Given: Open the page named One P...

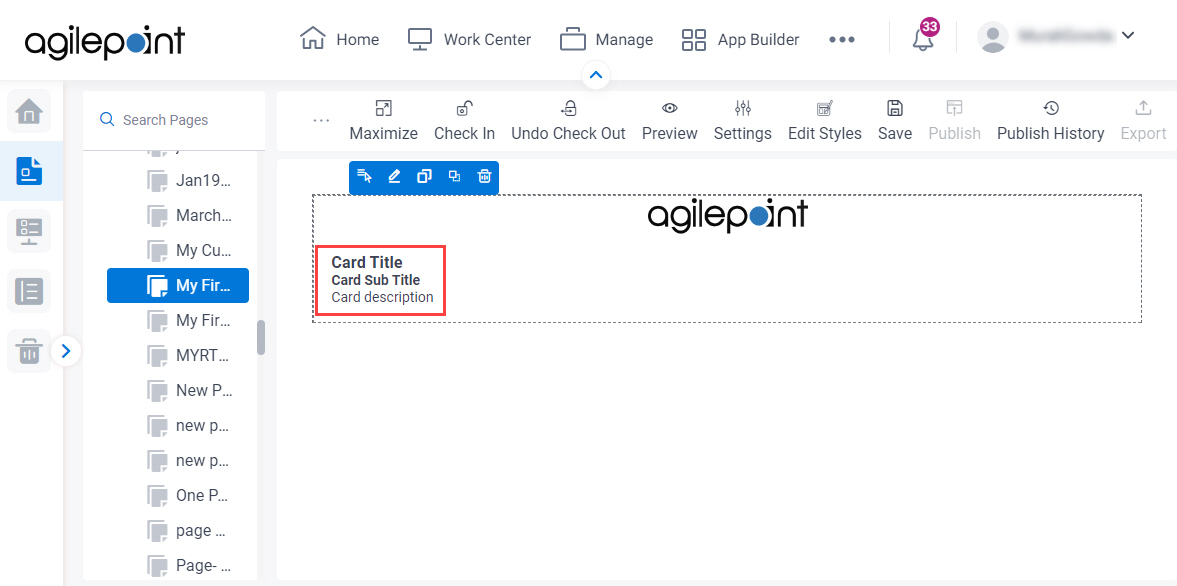Looking at the screenshot, I should click(189, 495).
